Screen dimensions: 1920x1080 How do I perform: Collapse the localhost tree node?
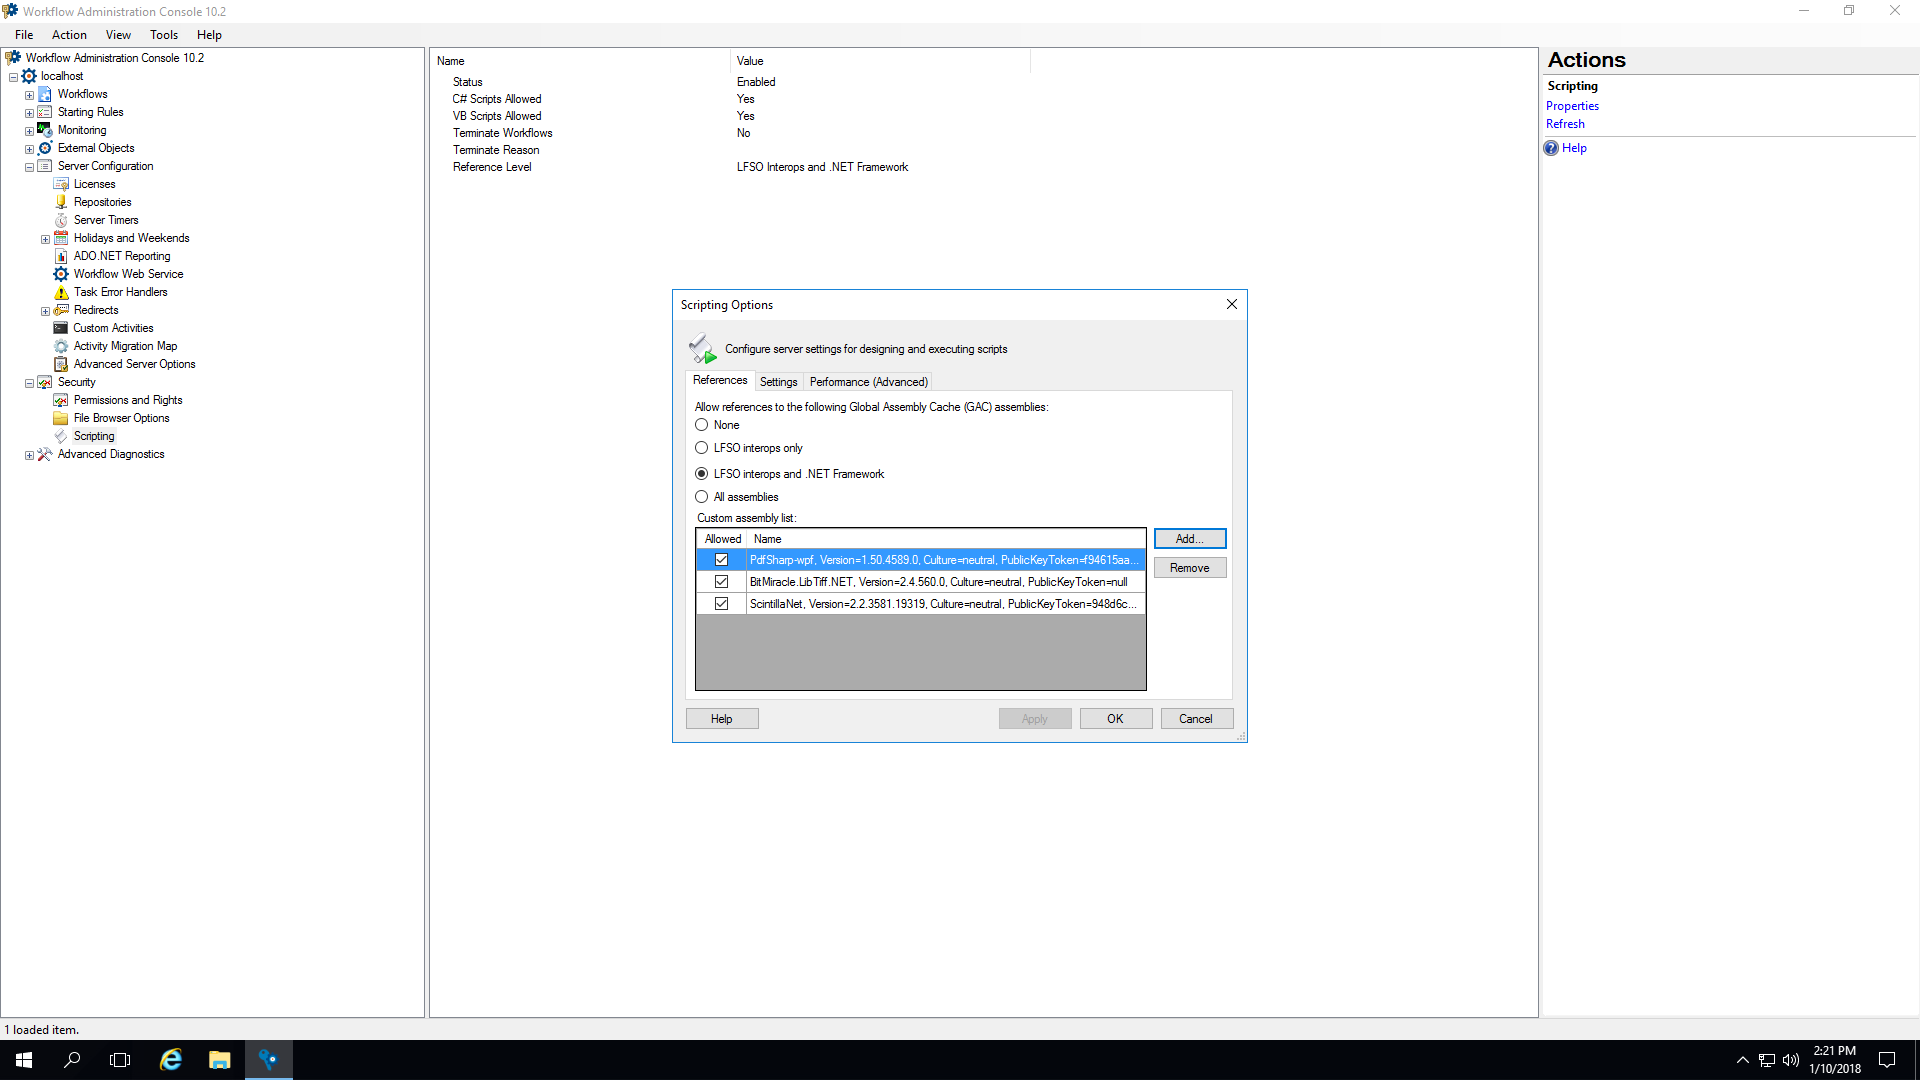(13, 77)
